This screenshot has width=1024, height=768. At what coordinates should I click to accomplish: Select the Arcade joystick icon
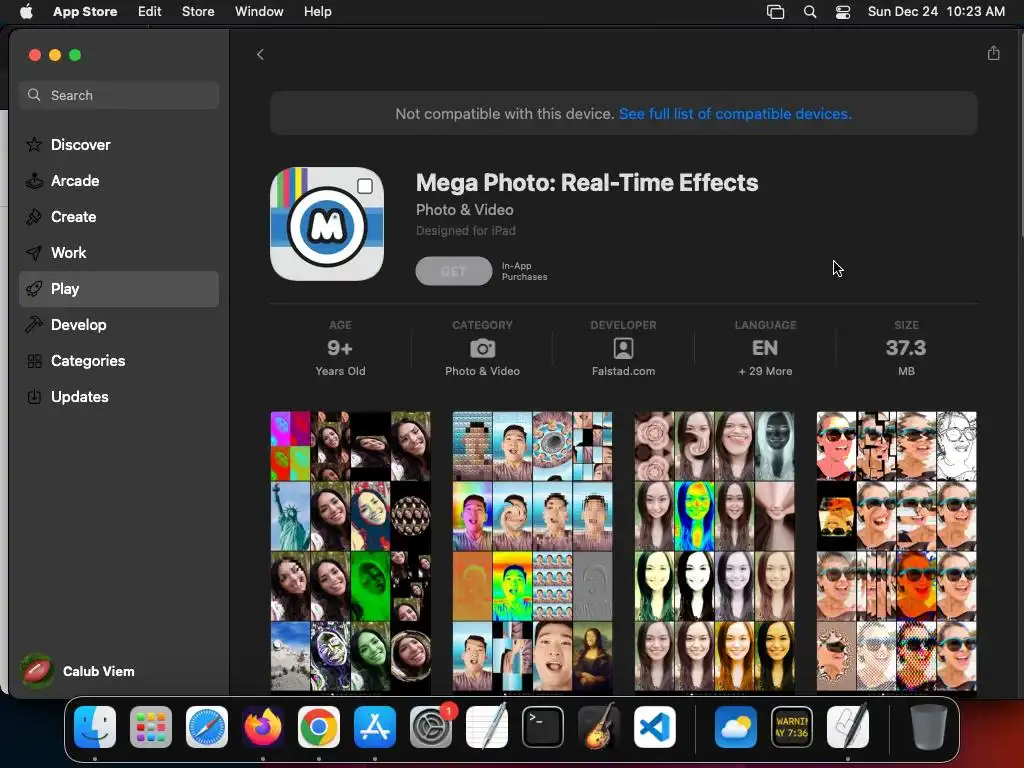[x=34, y=181]
